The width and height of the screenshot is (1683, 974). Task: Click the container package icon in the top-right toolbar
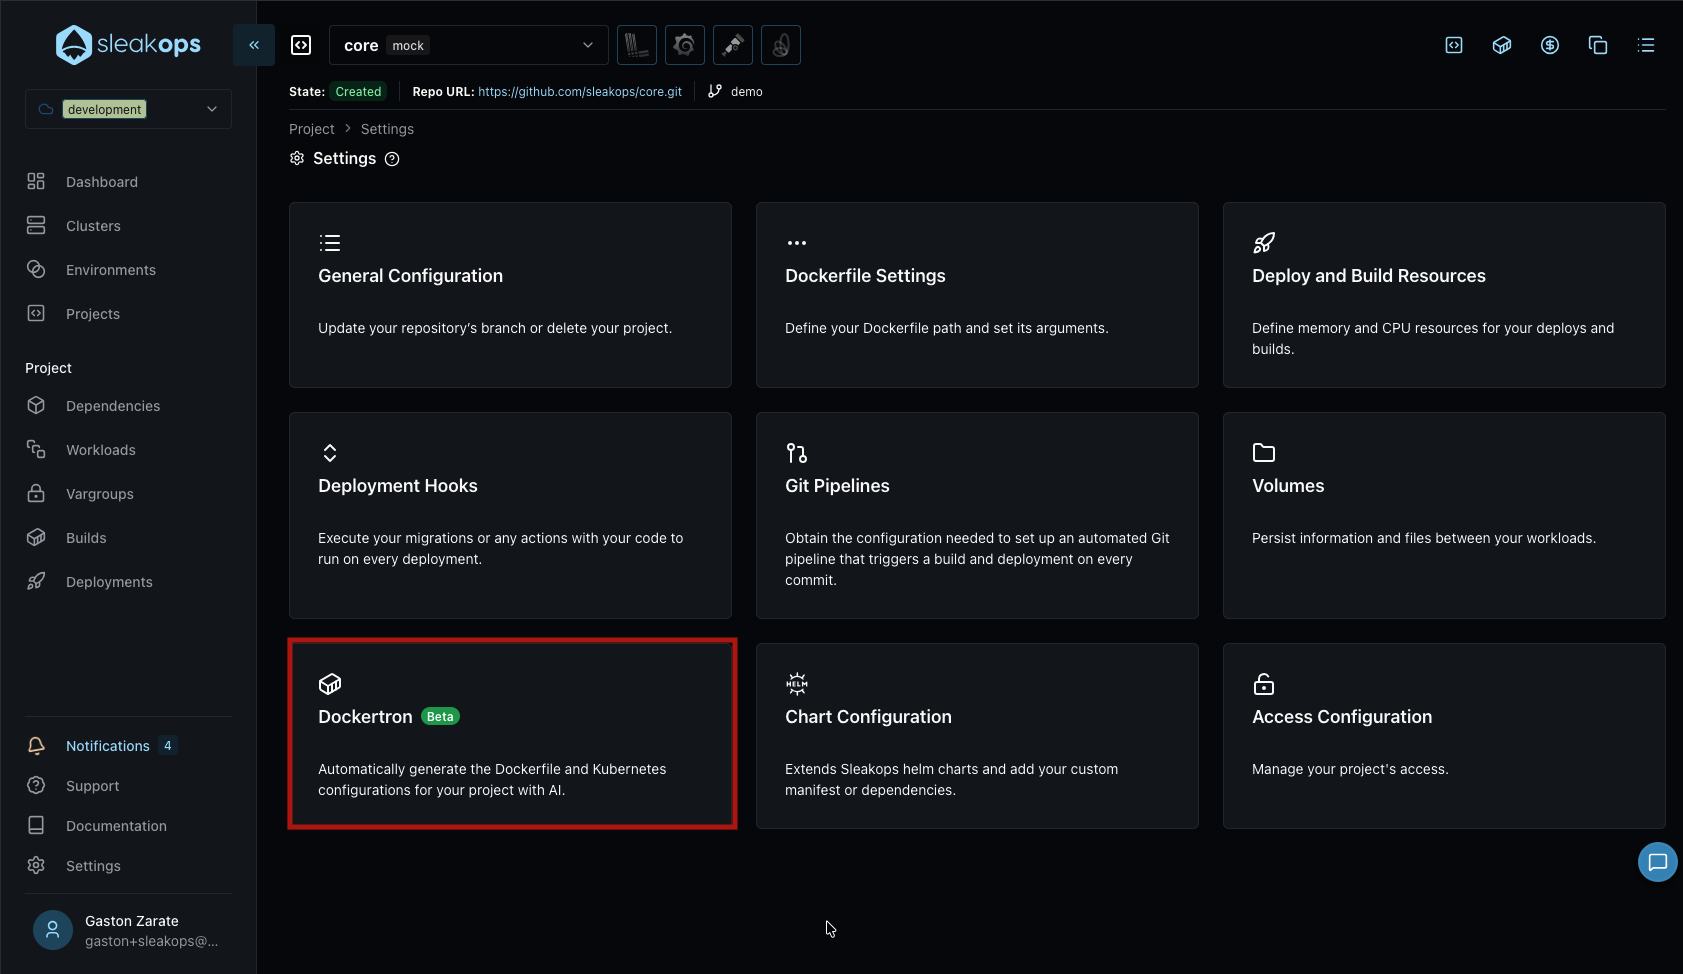click(1501, 45)
